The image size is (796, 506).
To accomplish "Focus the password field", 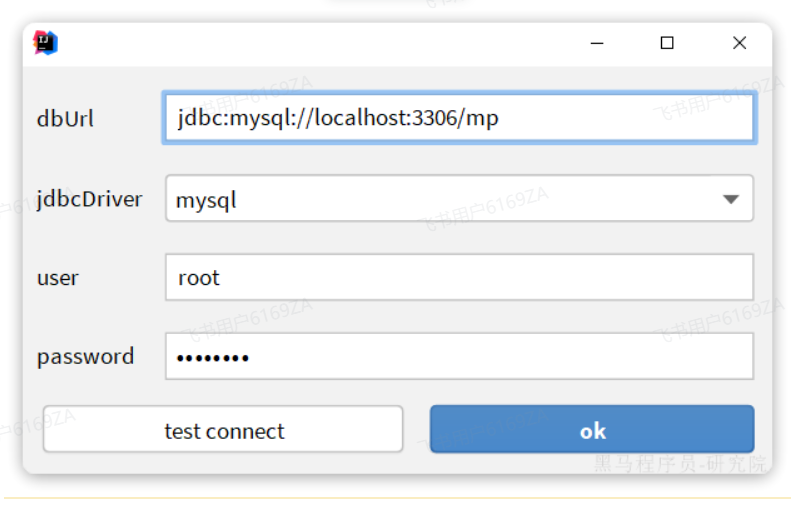I will pos(500,356).
